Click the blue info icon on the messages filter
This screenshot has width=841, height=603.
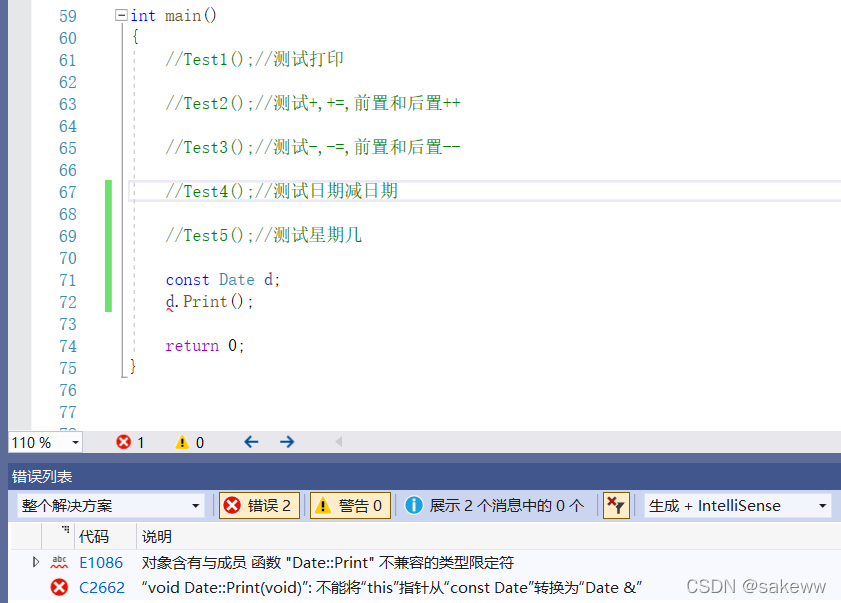pyautogui.click(x=414, y=505)
